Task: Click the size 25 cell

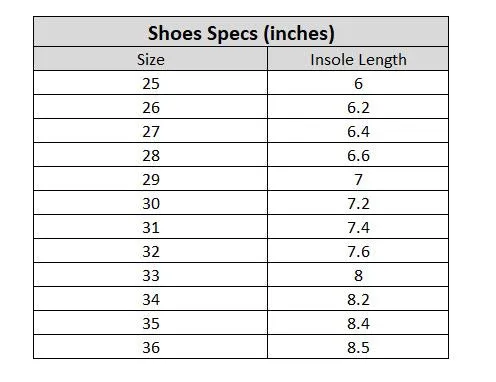Action: [151, 83]
